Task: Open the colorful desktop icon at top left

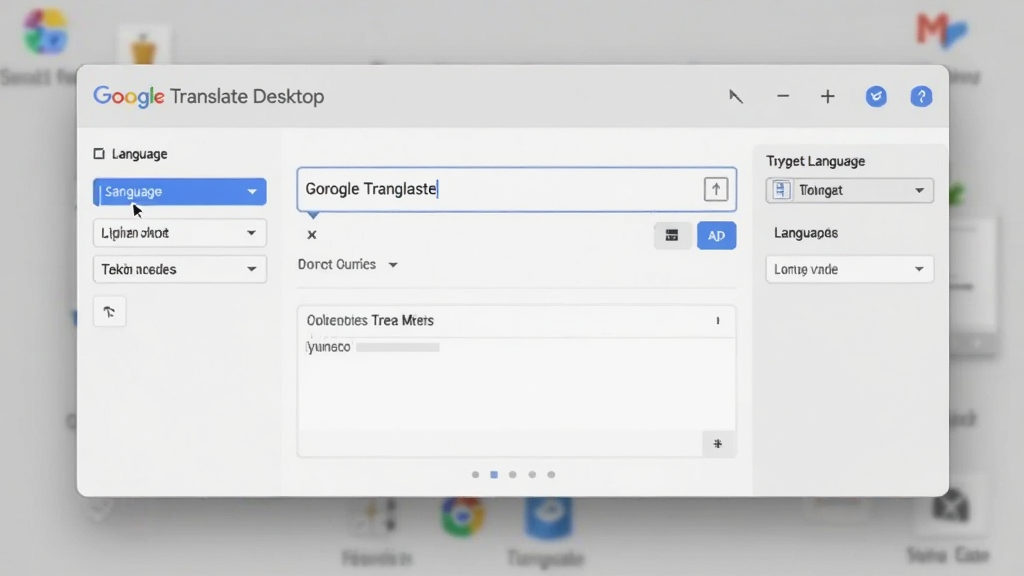Action: [x=46, y=31]
